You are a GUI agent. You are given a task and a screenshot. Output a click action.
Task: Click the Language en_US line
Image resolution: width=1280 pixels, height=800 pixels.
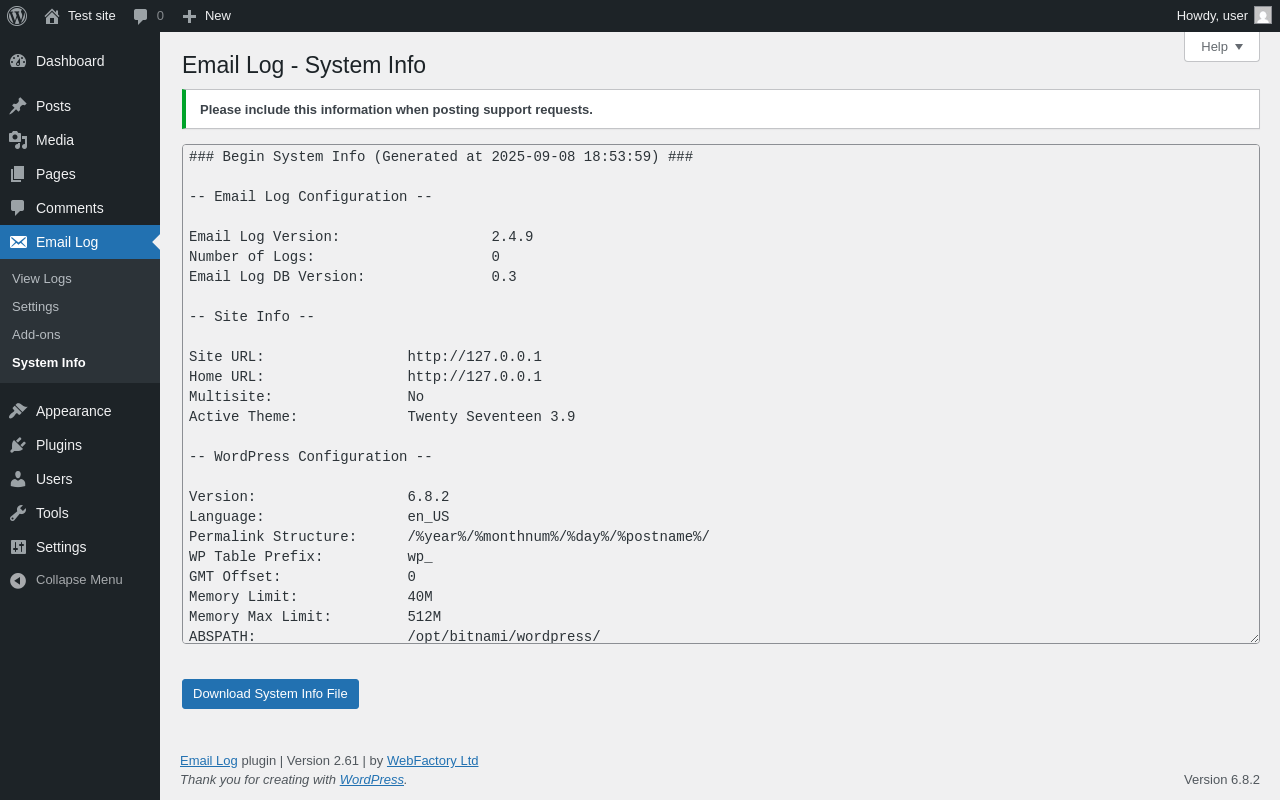[x=319, y=517]
